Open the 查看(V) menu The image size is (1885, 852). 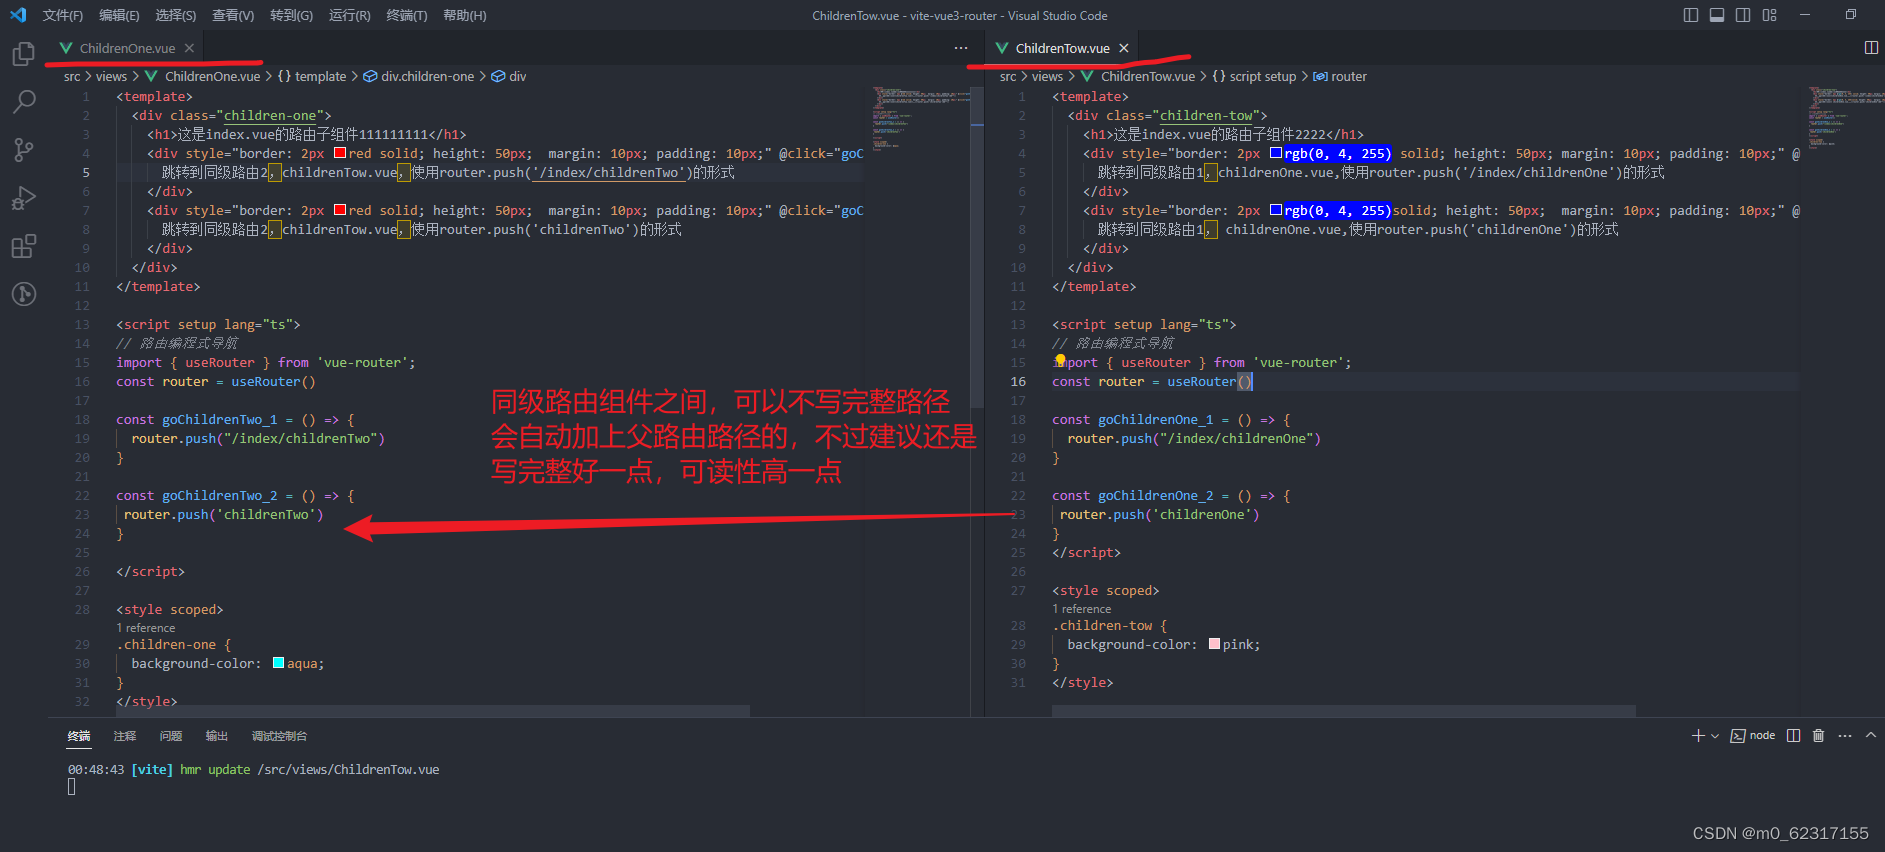click(x=233, y=15)
